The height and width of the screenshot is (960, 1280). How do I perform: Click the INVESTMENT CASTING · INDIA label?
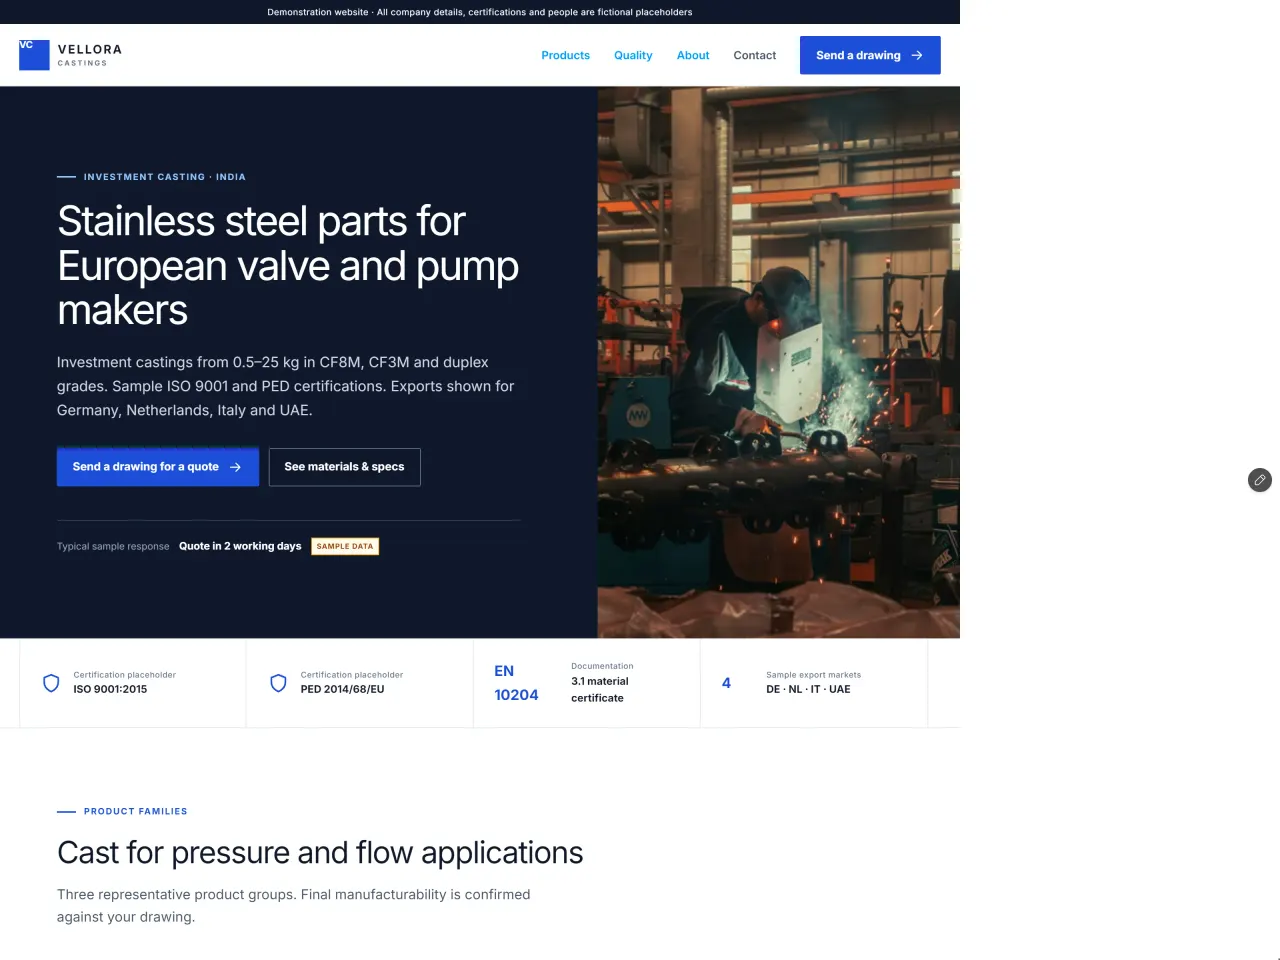pos(165,177)
